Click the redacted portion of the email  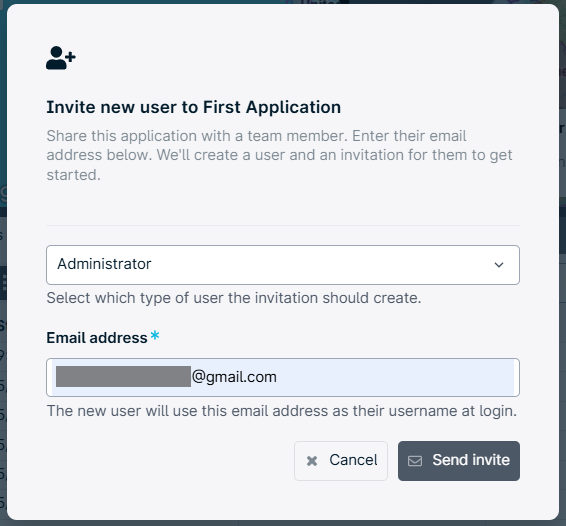[x=123, y=377]
